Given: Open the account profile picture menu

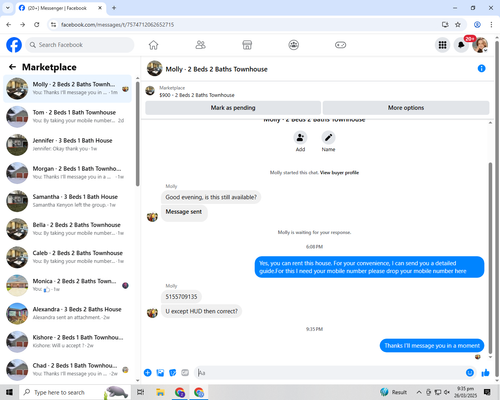Looking at the screenshot, I should [x=480, y=45].
